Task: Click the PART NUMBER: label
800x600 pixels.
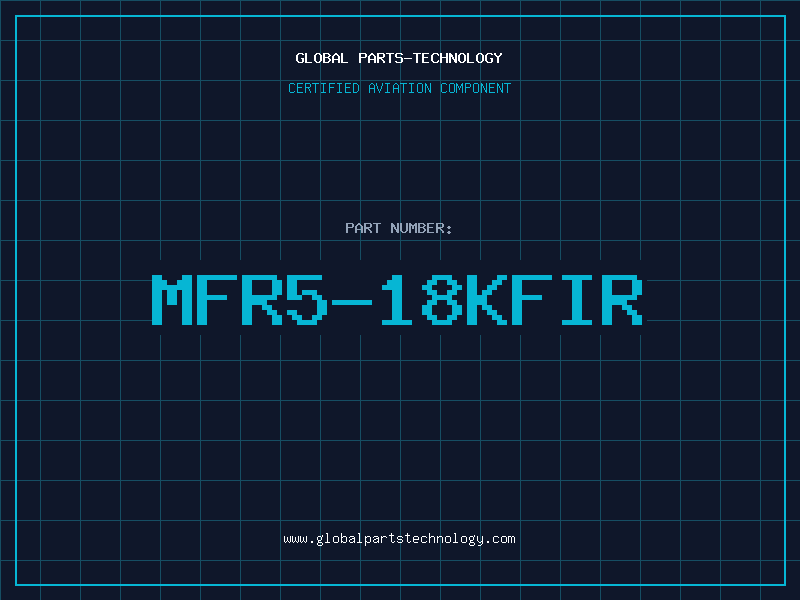Action: click(399, 228)
